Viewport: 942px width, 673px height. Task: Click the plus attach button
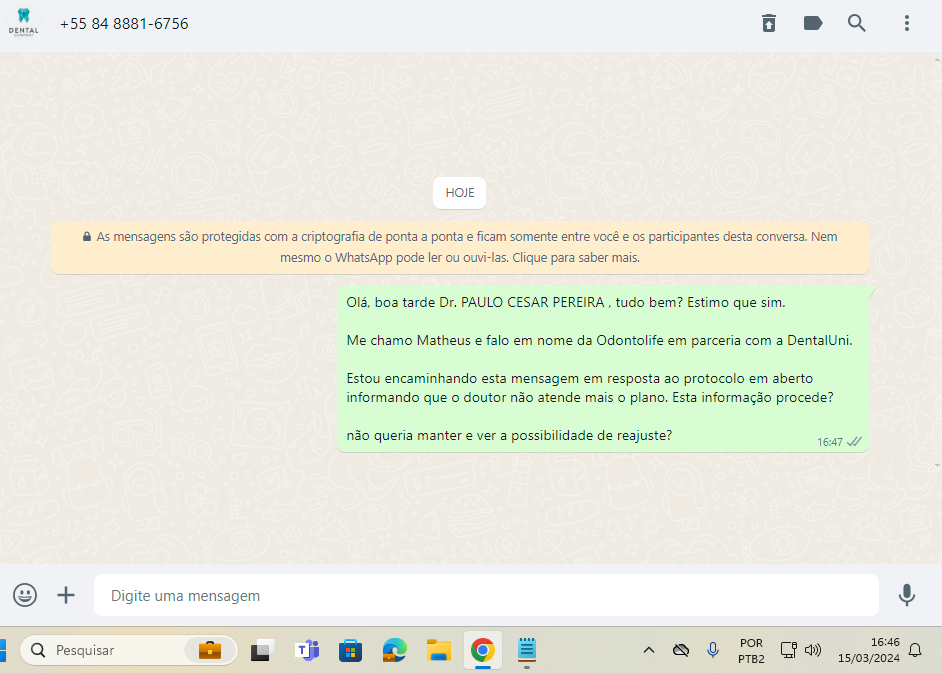66,595
